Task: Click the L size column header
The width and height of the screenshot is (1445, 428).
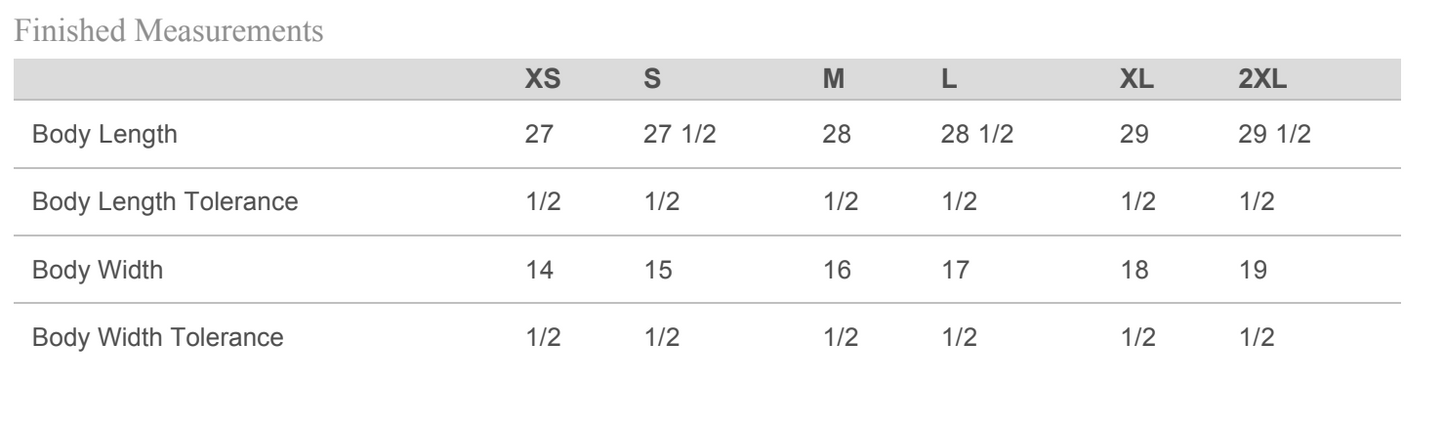Action: 948,80
